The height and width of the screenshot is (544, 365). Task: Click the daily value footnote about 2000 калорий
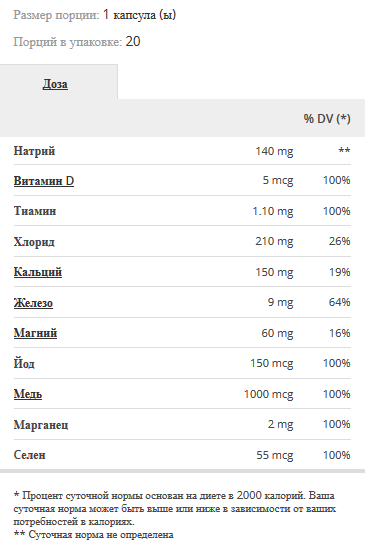175,508
